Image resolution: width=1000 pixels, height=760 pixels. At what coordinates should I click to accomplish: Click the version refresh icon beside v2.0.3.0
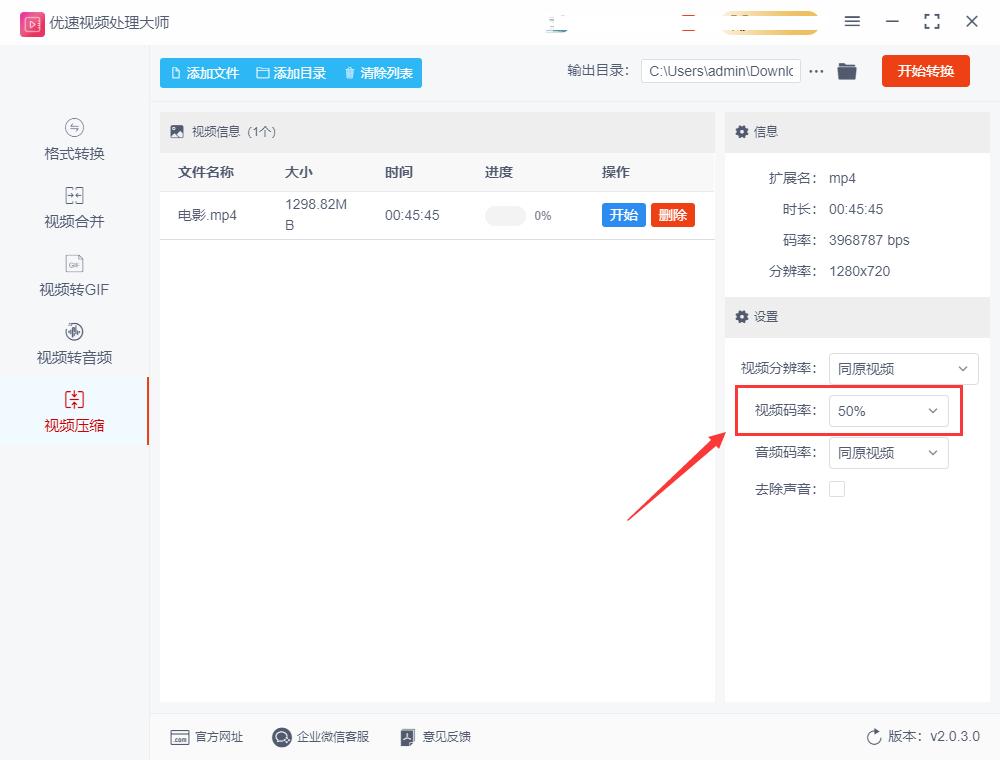[x=874, y=736]
